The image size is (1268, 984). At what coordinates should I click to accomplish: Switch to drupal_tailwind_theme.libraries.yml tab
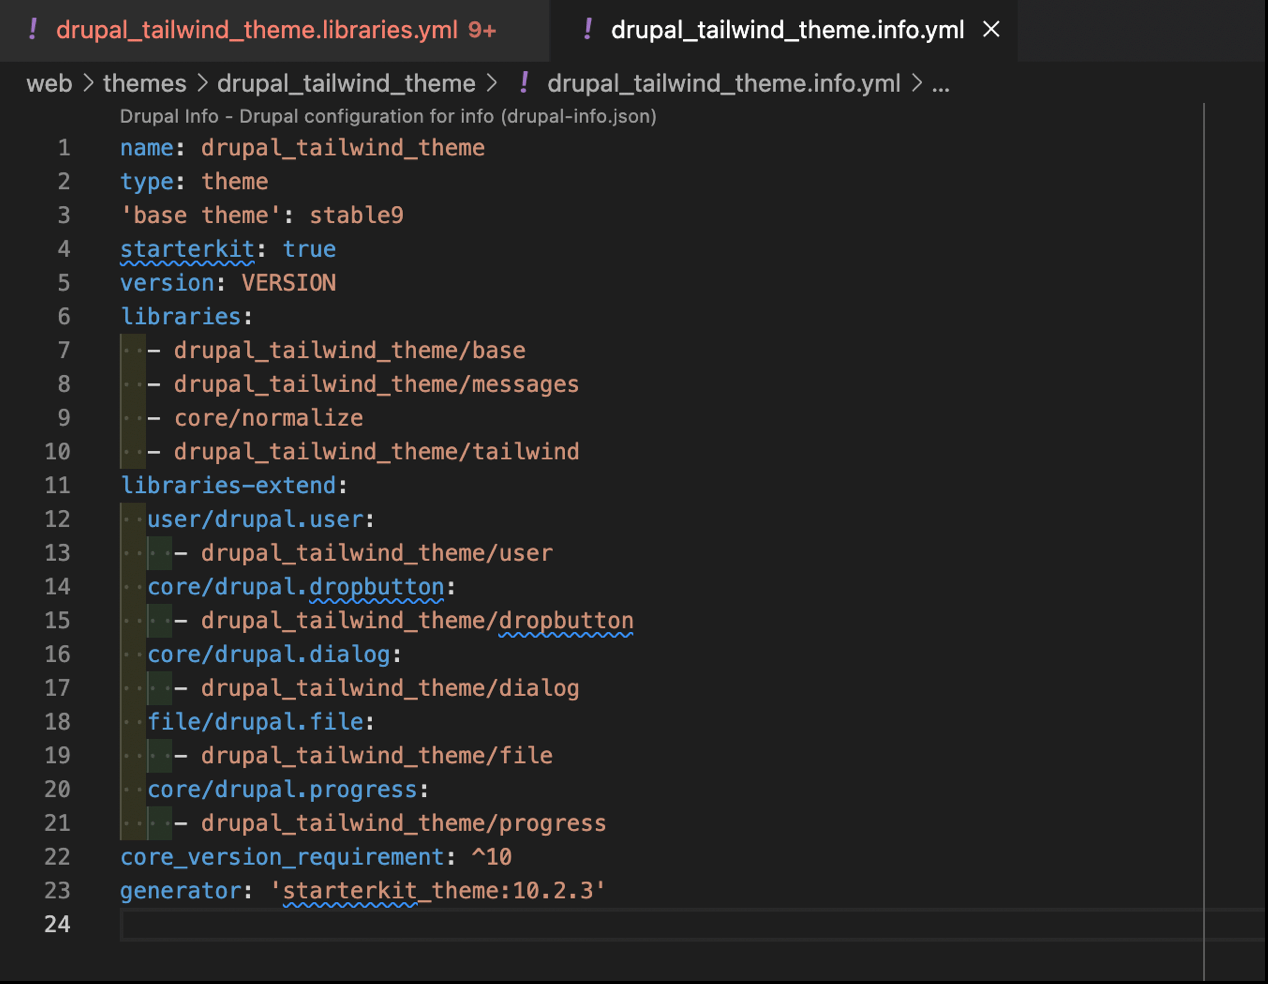click(274, 30)
